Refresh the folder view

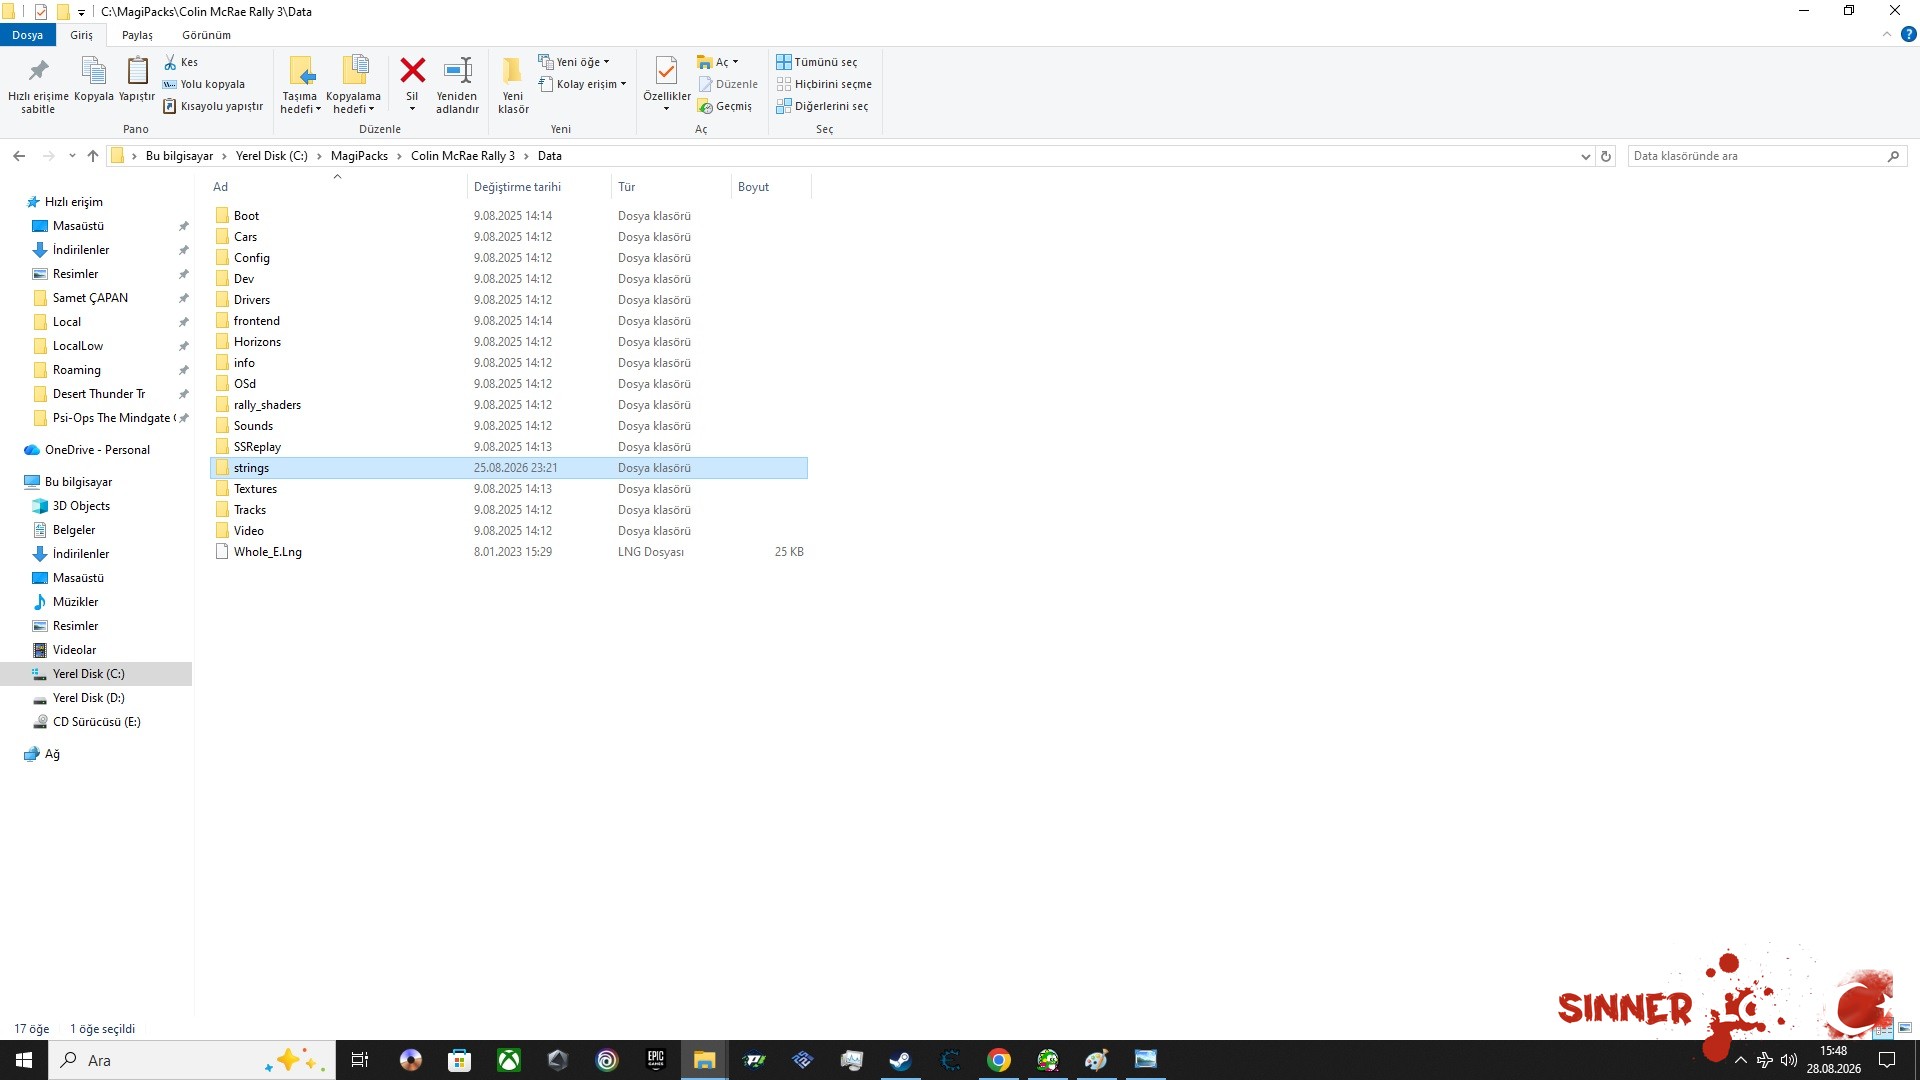point(1606,156)
